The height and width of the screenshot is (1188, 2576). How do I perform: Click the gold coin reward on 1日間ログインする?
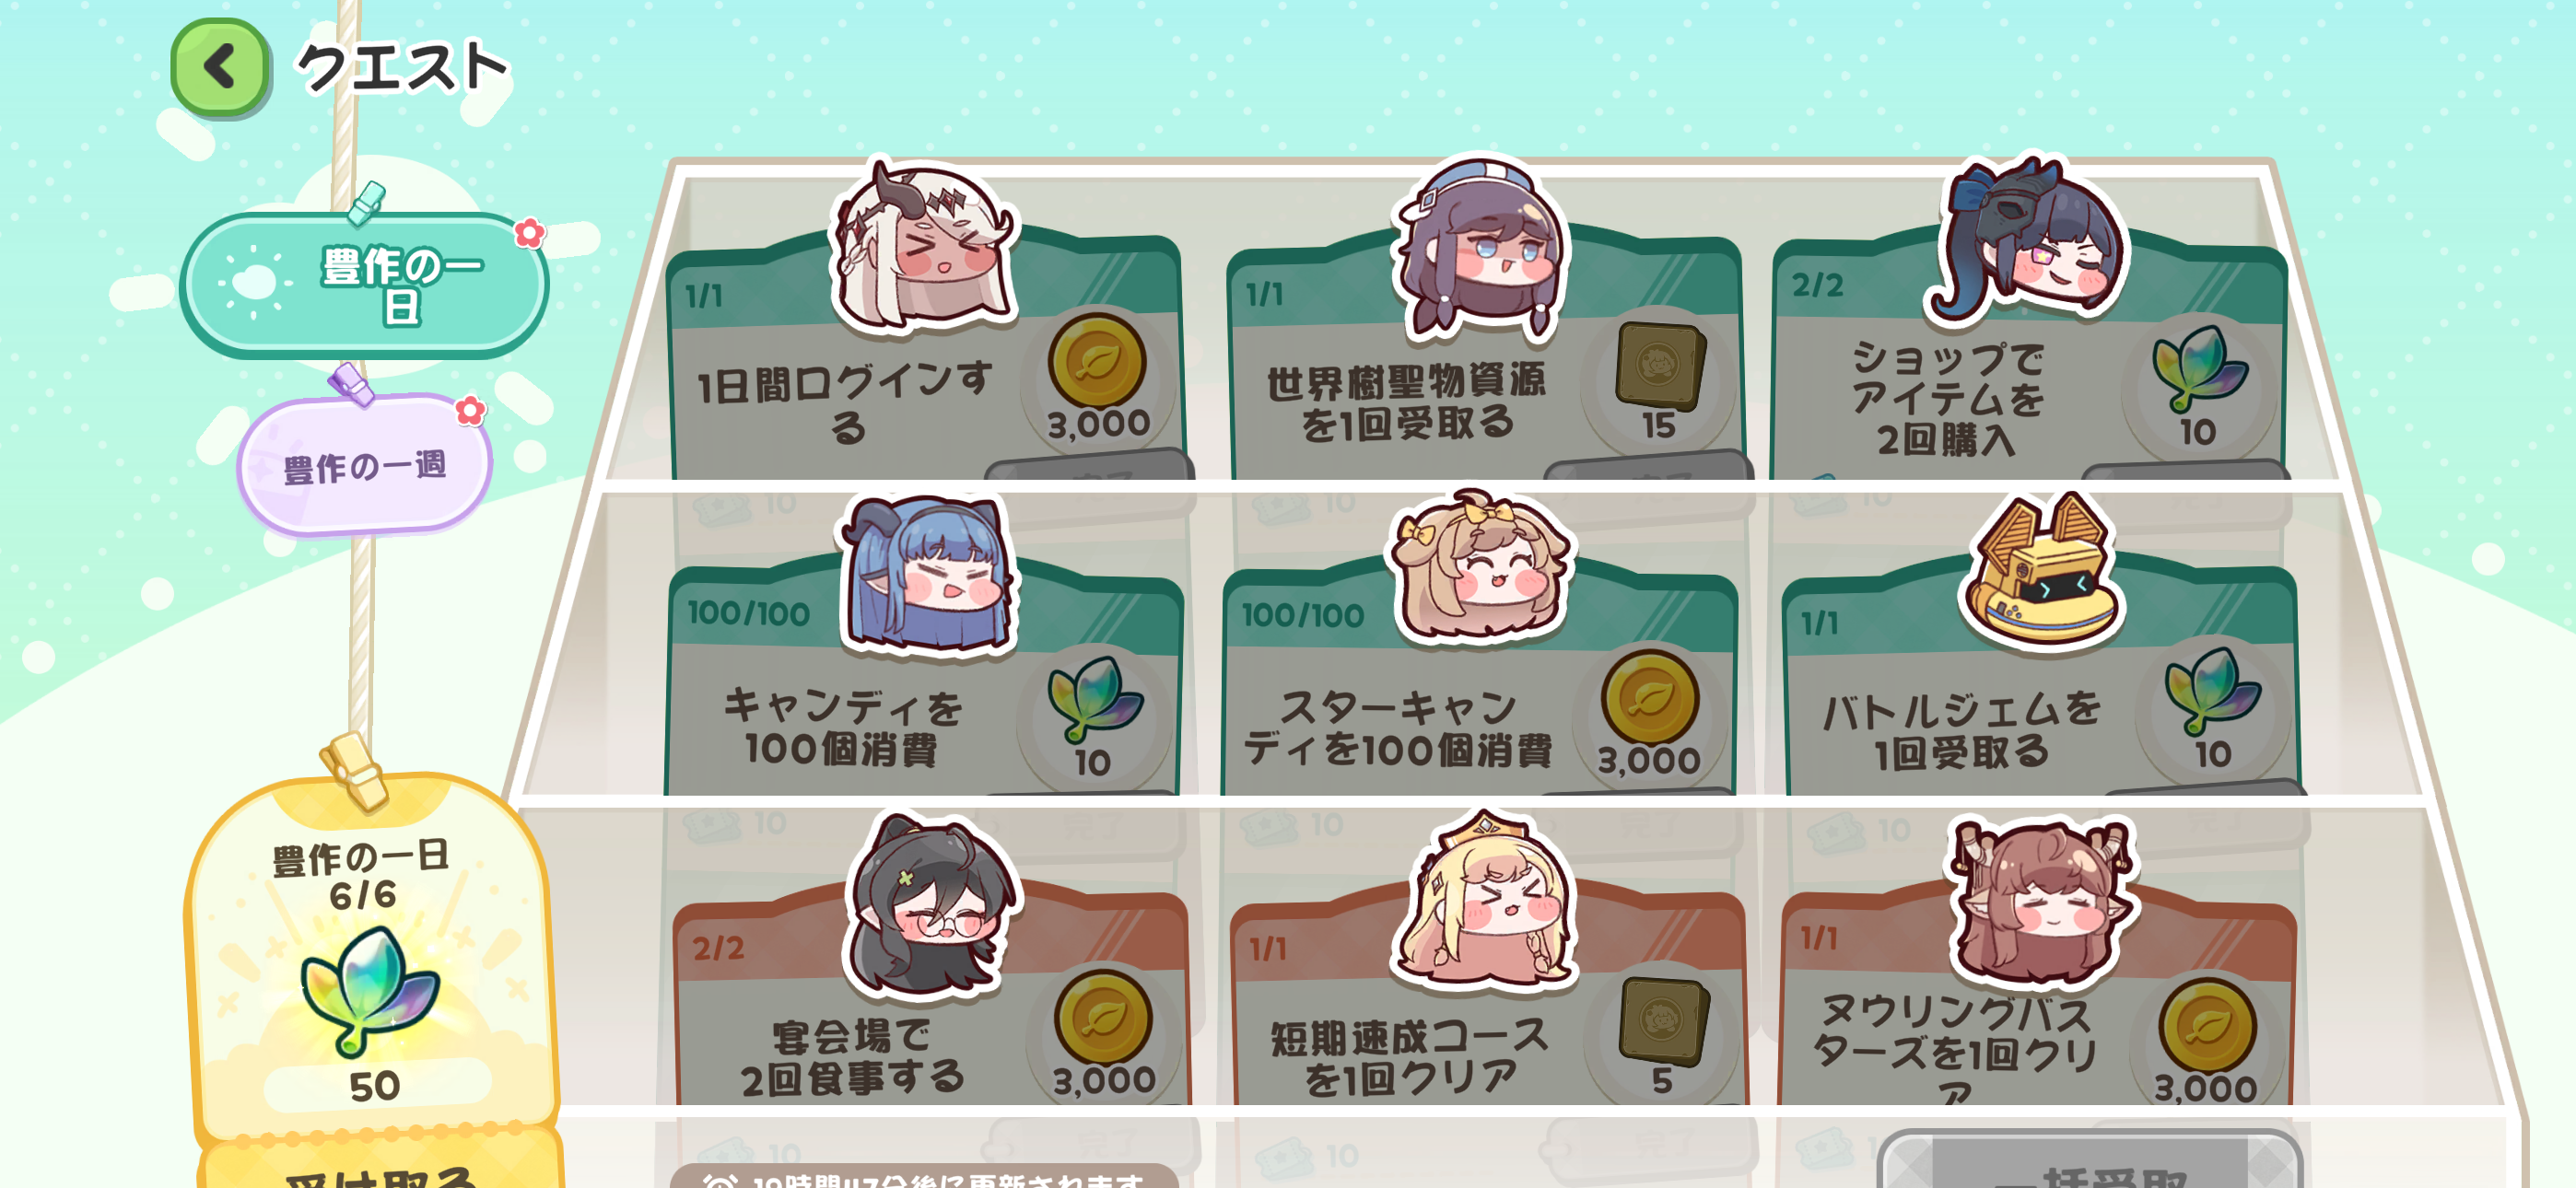coord(1097,362)
